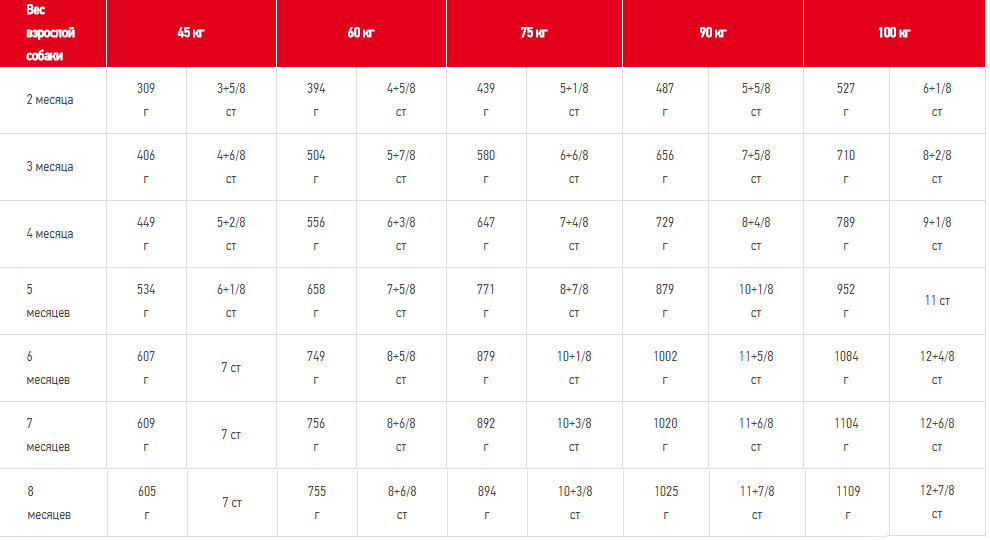Click the 'Вес взрослой собаки' header cell

tap(51, 33)
